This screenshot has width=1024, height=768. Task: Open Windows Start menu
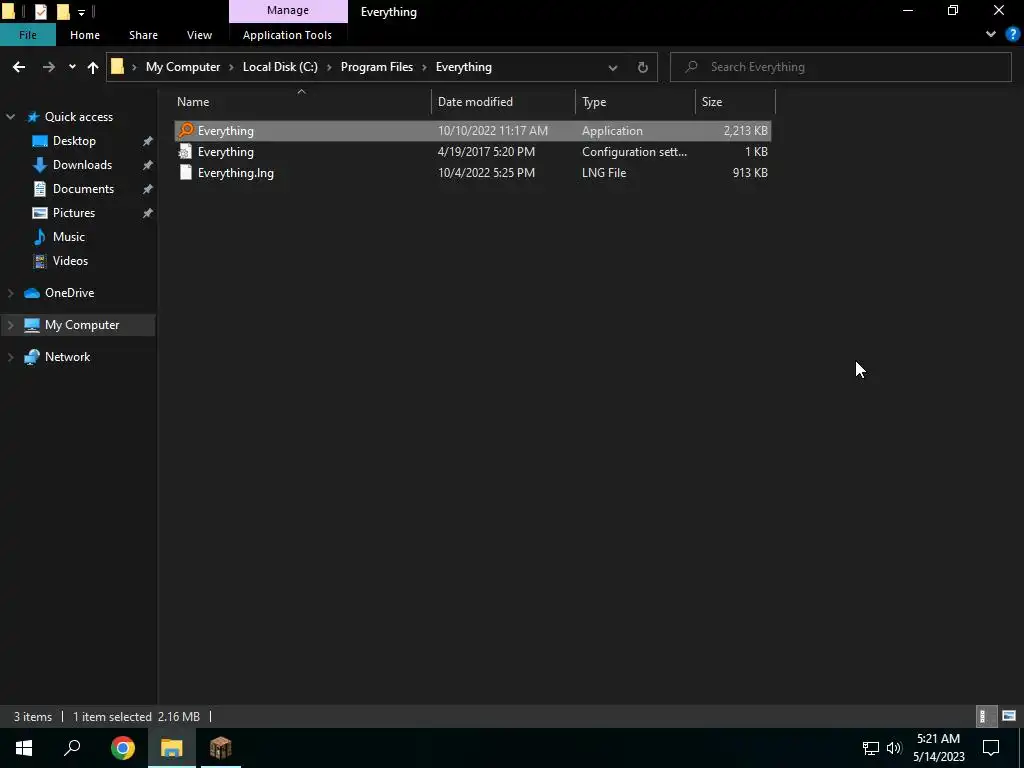point(24,748)
